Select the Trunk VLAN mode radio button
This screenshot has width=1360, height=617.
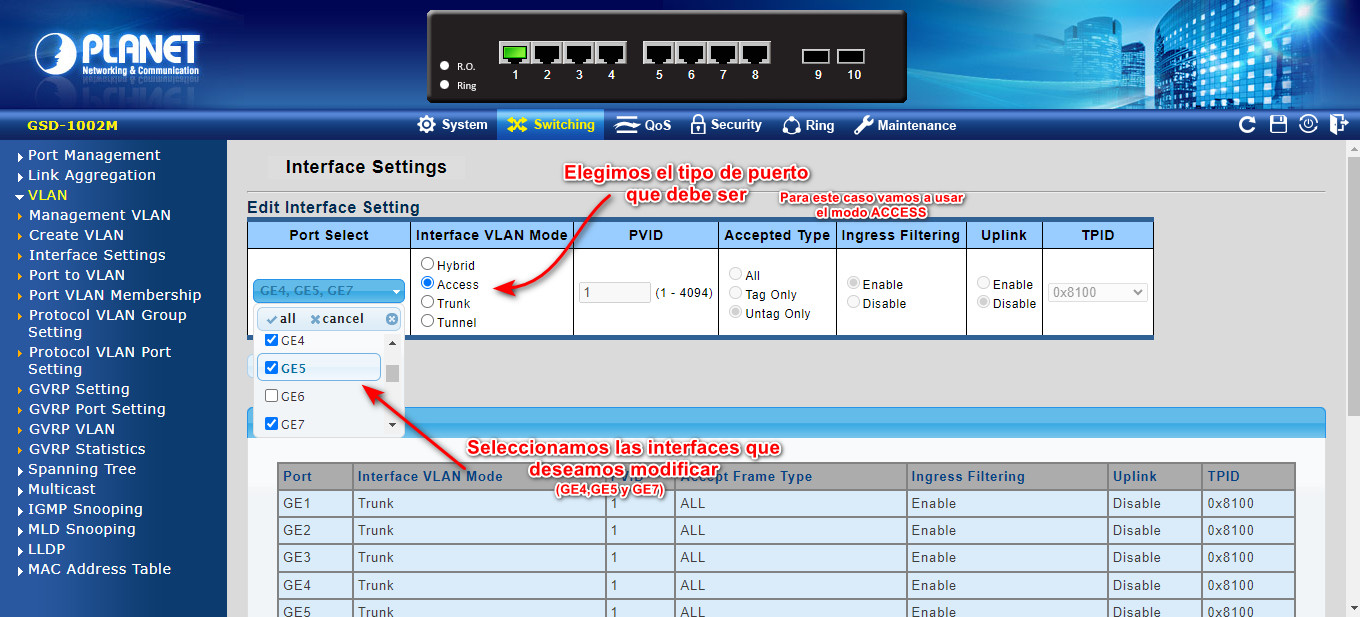pyautogui.click(x=428, y=303)
